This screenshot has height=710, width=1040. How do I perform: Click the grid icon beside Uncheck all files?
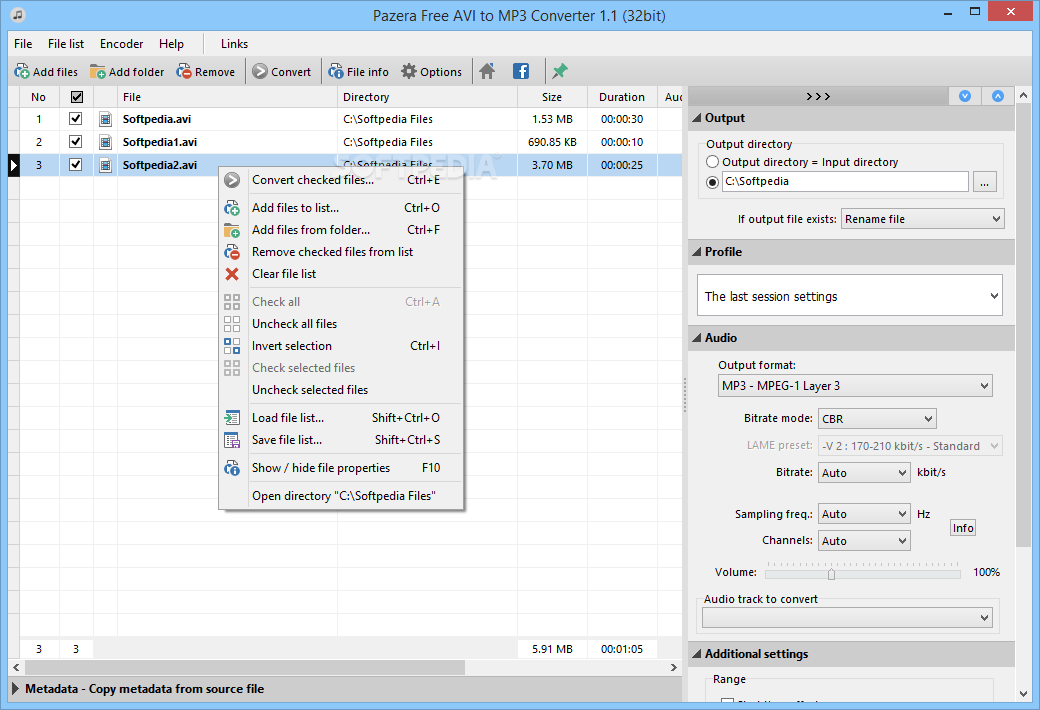(x=231, y=324)
